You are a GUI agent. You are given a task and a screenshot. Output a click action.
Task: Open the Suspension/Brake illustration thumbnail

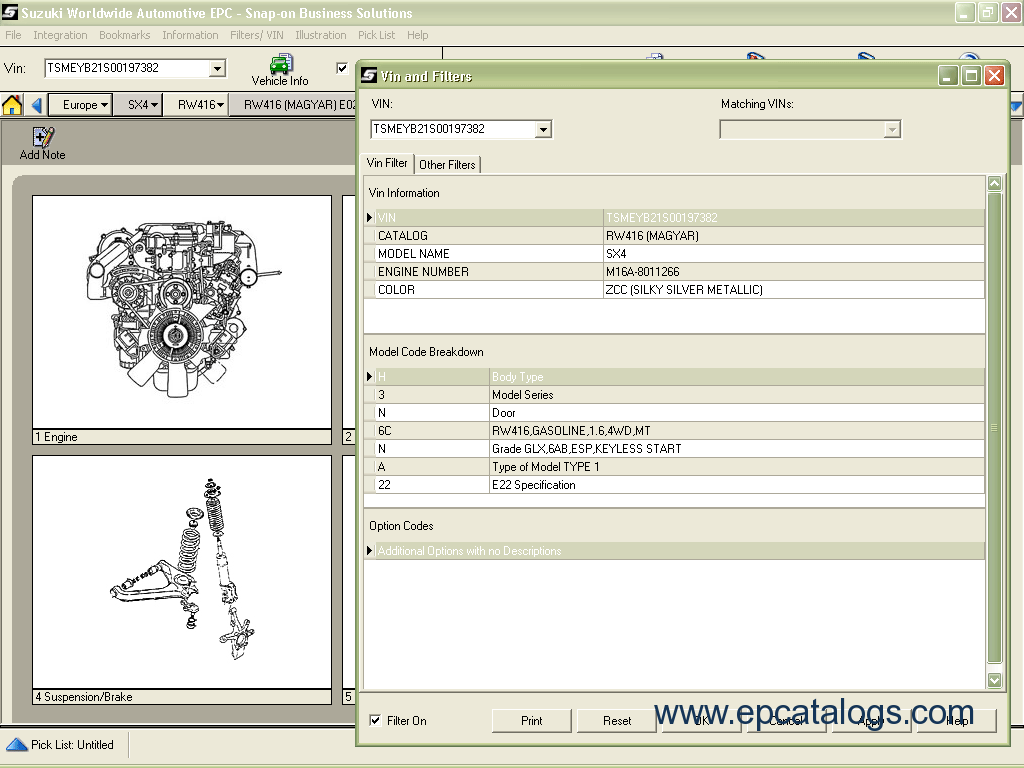coord(182,572)
